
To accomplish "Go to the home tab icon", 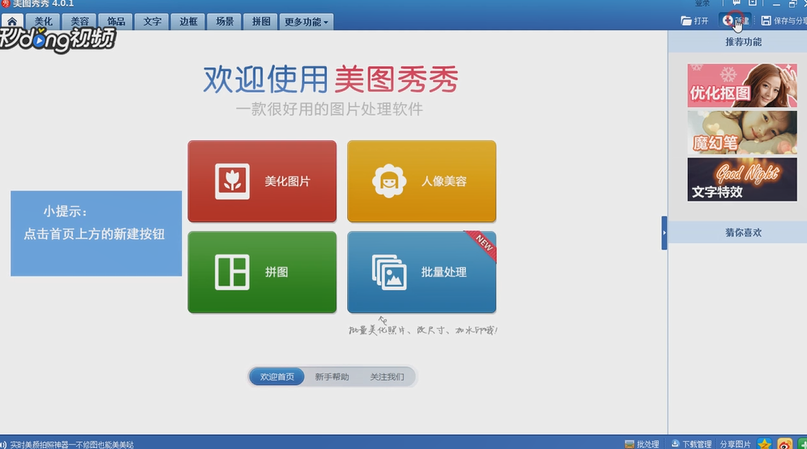I will coord(12,22).
